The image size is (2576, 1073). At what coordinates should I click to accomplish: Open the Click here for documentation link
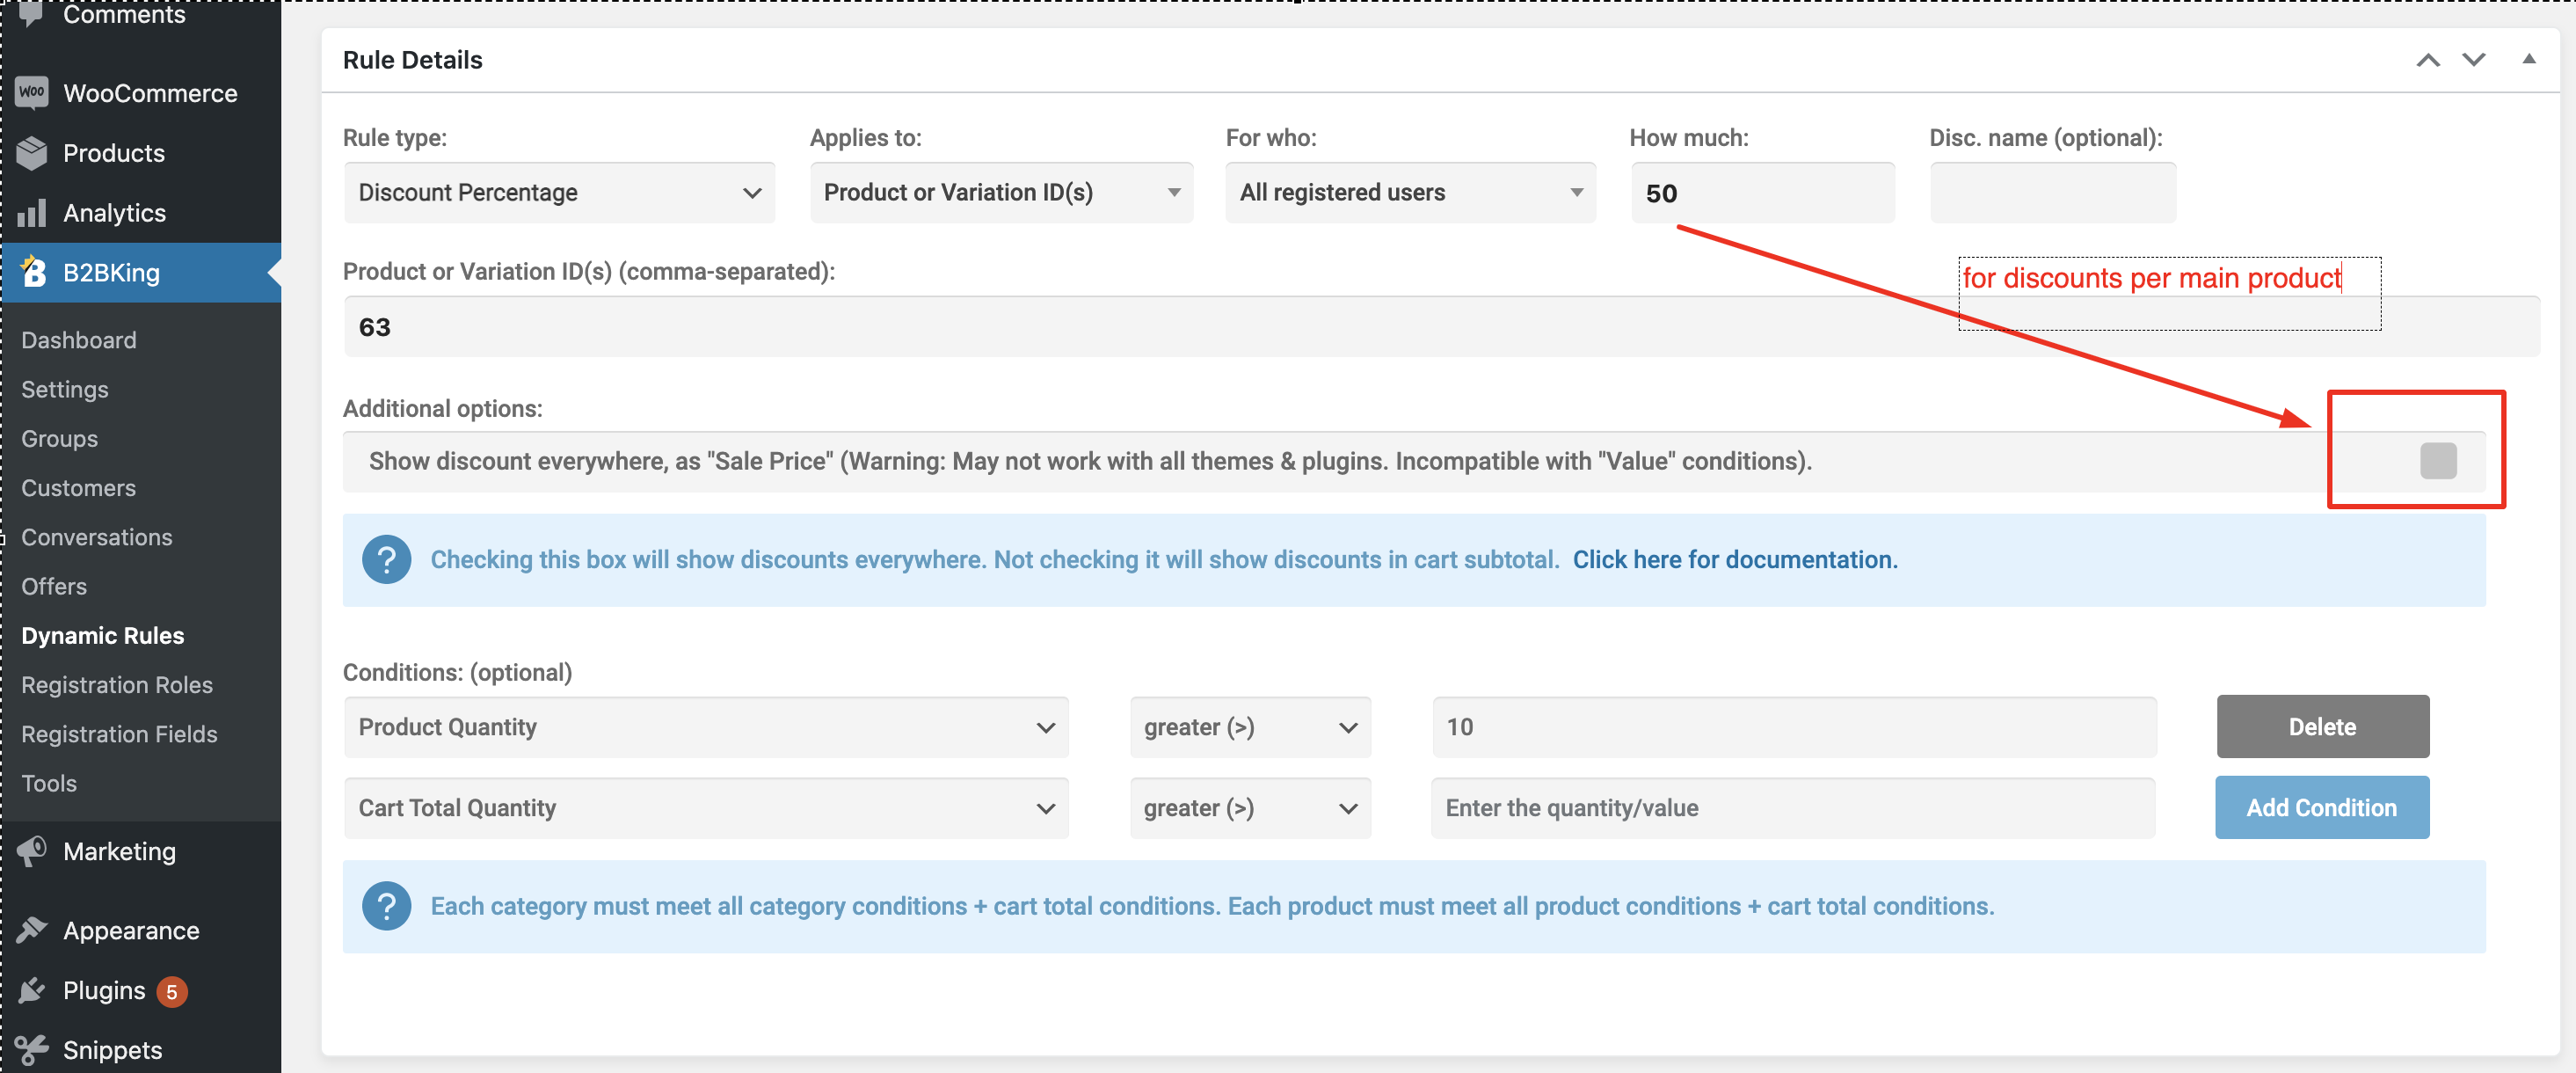(1735, 559)
